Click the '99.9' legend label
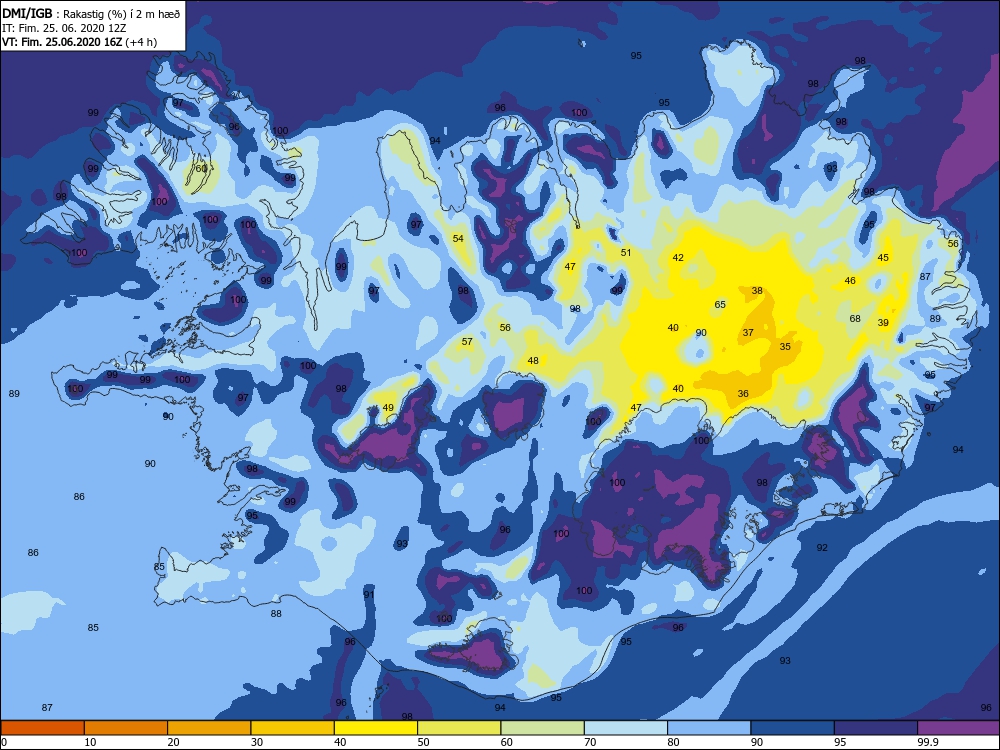Viewport: 1000px width, 750px height. (927, 742)
